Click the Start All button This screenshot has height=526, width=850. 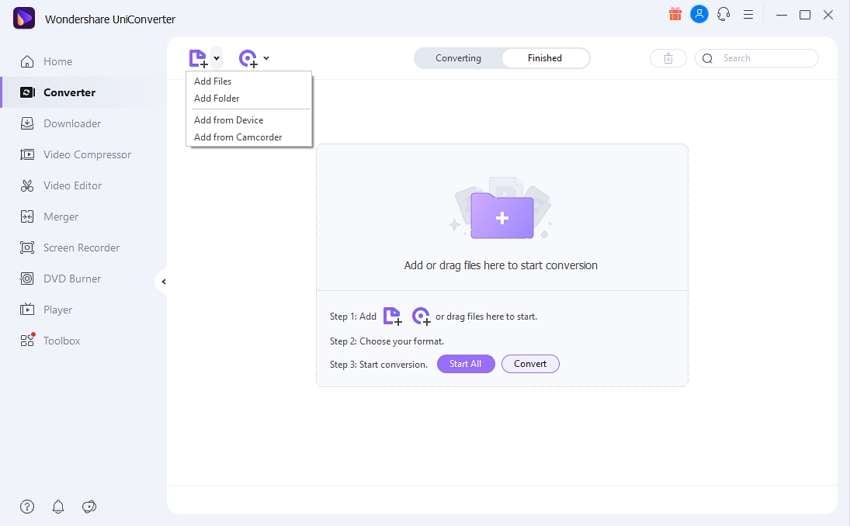point(466,364)
